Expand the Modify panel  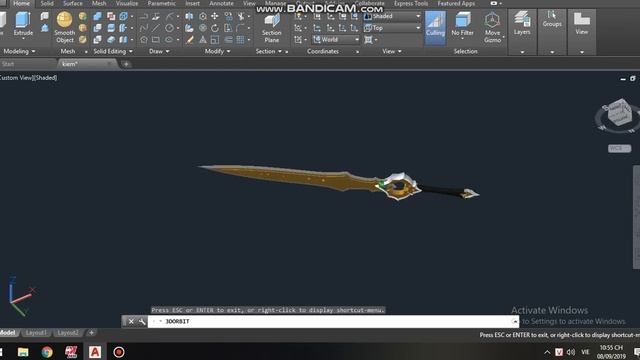(x=218, y=51)
